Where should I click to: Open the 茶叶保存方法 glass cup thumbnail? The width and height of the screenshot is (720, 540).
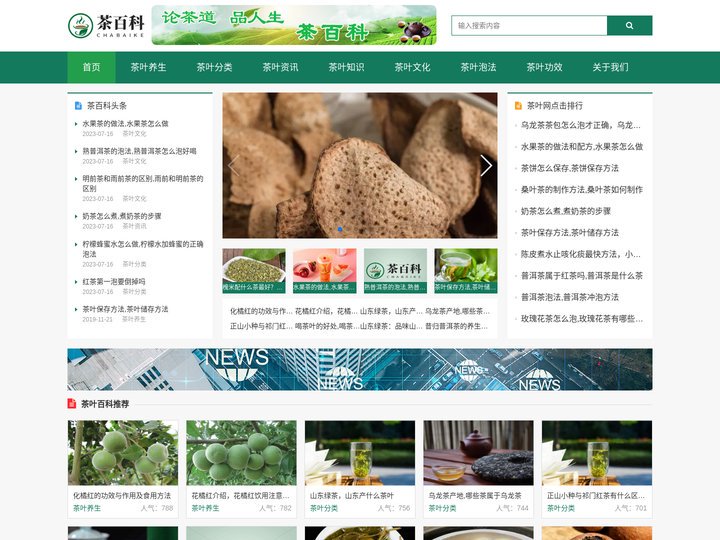click(x=466, y=271)
